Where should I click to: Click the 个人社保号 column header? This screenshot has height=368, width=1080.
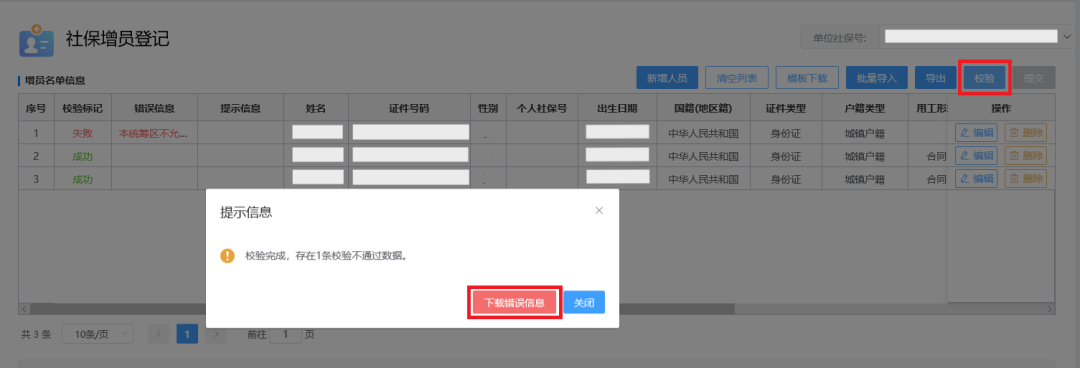coord(541,108)
